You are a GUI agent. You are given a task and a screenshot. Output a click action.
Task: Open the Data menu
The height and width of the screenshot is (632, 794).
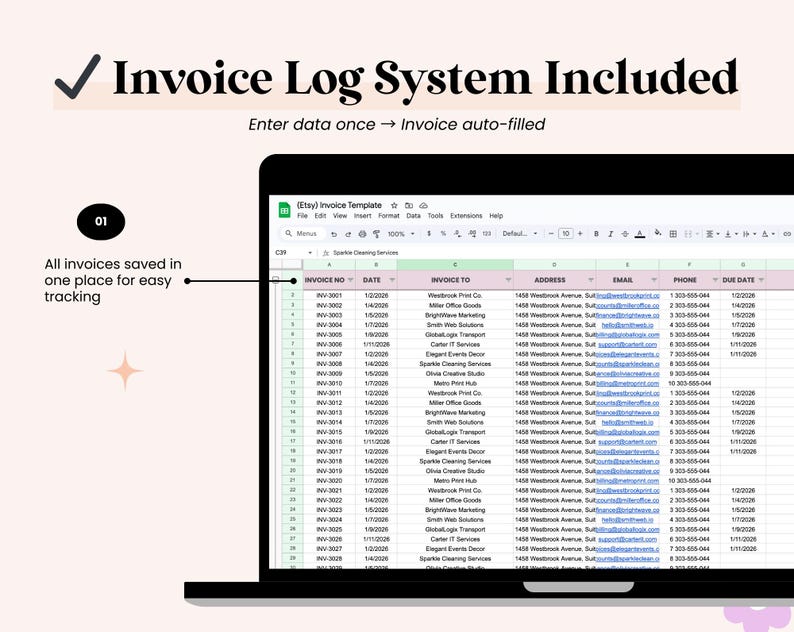click(413, 216)
